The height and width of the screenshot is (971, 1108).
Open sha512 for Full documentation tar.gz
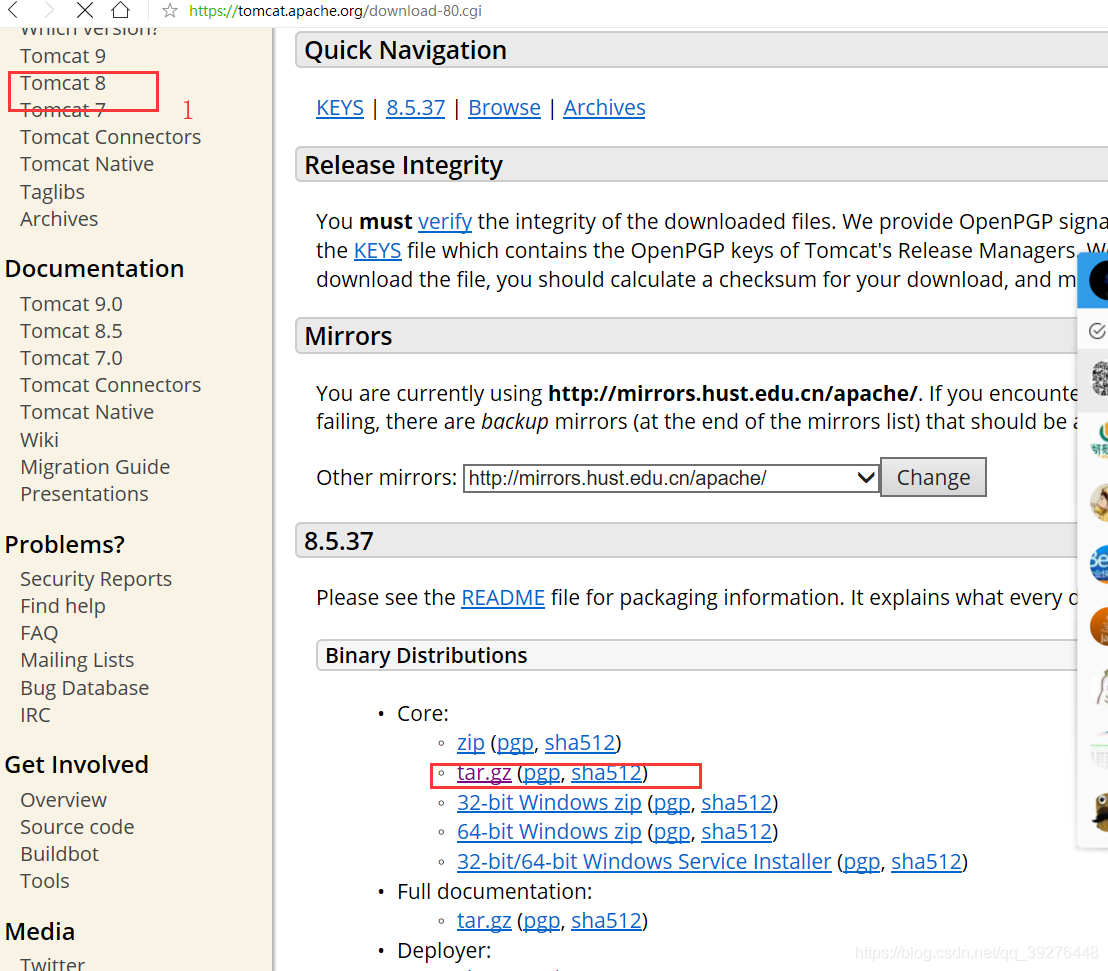coord(607,921)
